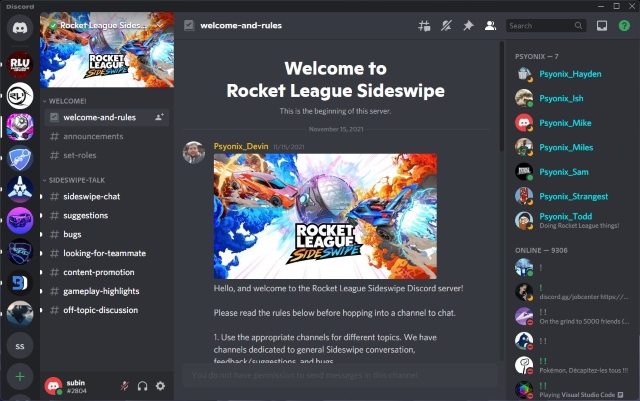Click member with 'Pokémon, Décapitez-les tous' status
Screen dimensions: 640x401
[571, 365]
